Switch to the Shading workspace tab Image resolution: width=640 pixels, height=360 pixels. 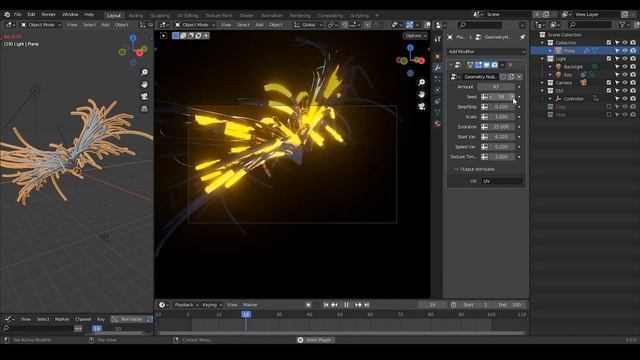[247, 16]
